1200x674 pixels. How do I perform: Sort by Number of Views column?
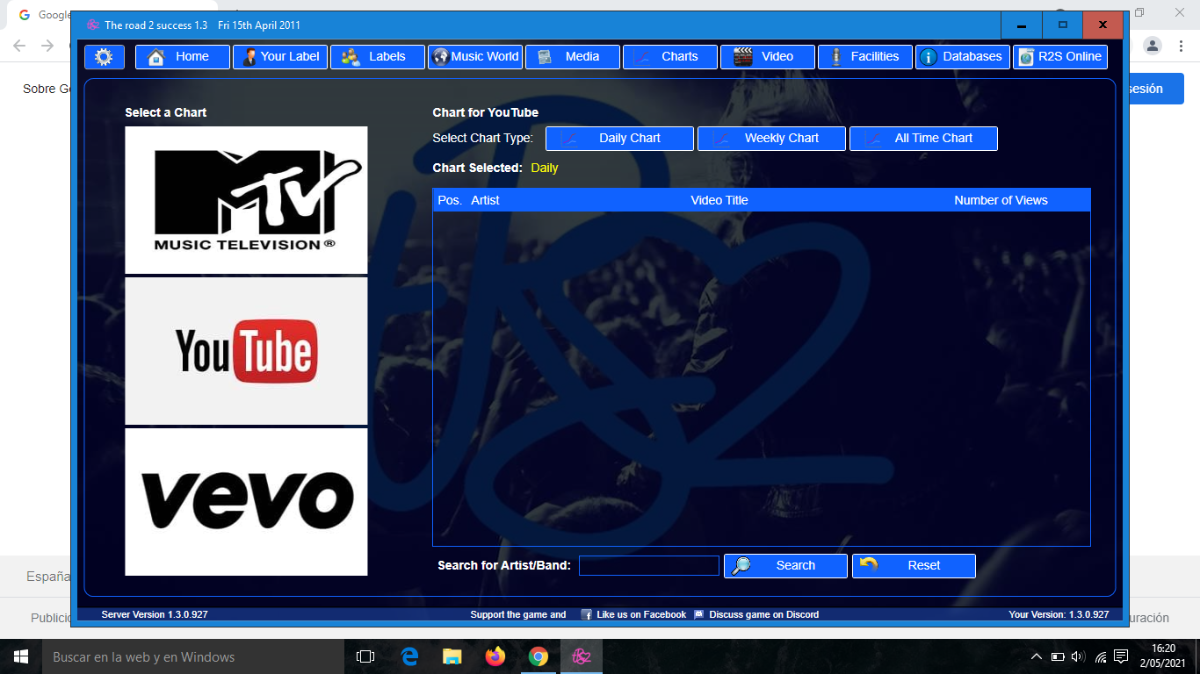1000,200
